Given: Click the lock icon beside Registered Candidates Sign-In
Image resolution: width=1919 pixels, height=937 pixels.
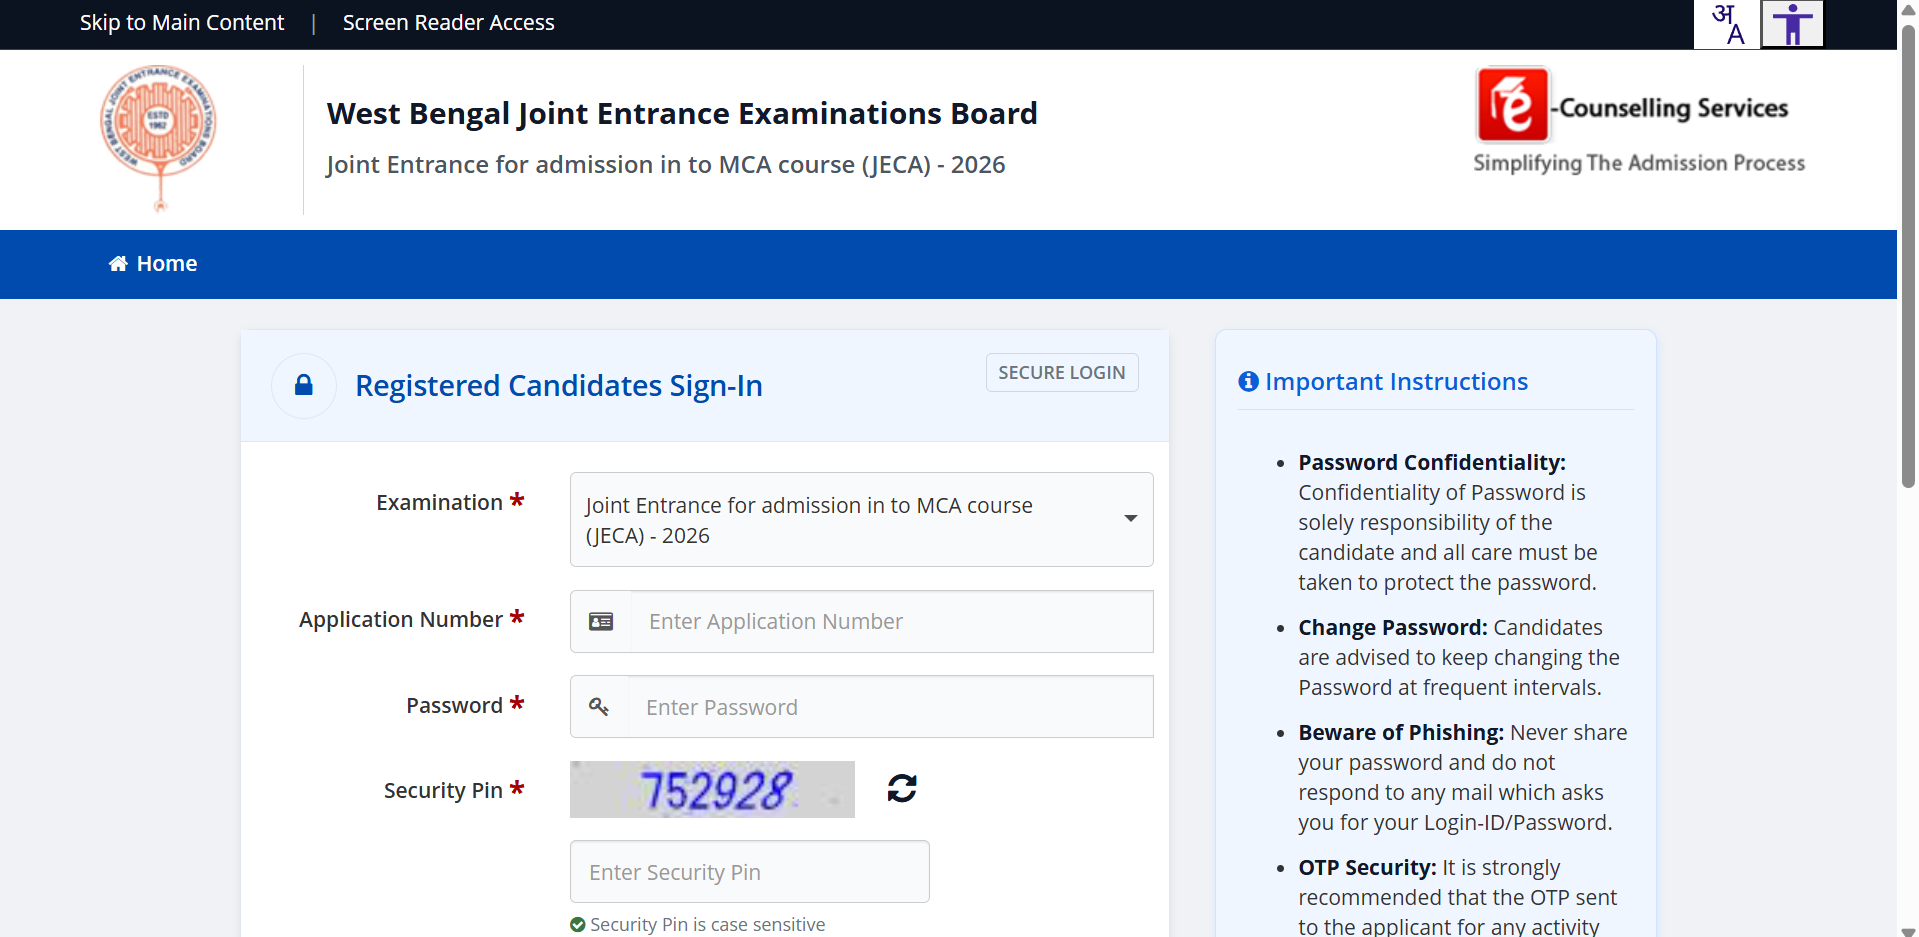Looking at the screenshot, I should [303, 385].
